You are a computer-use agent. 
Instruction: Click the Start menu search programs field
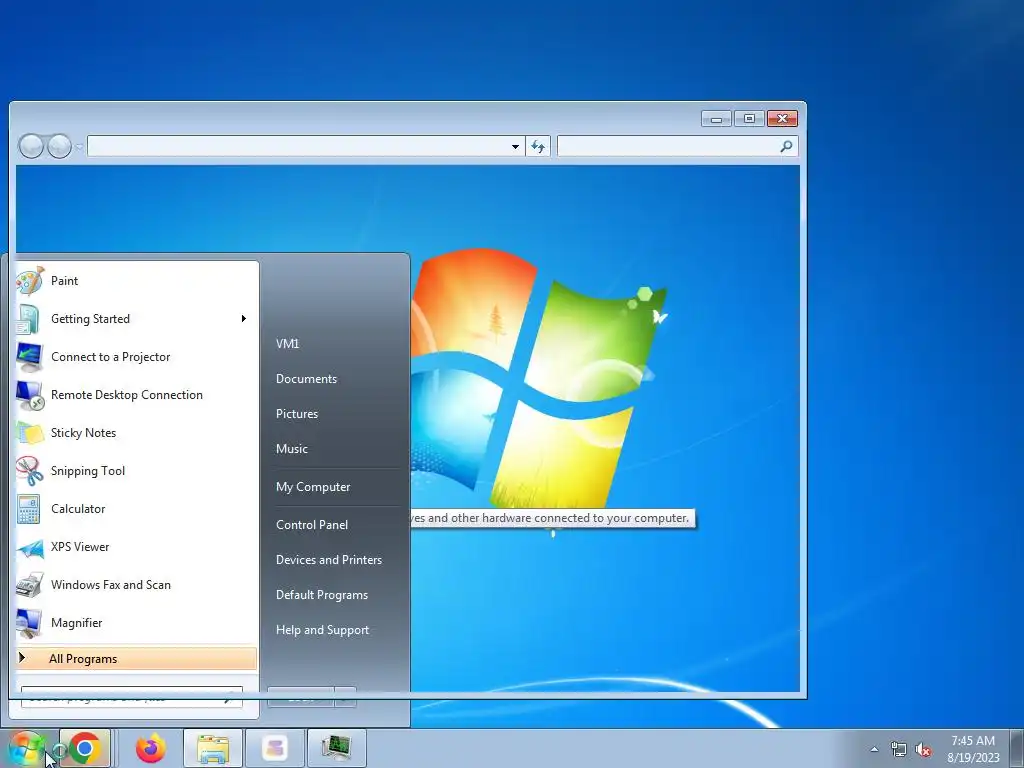point(131,697)
